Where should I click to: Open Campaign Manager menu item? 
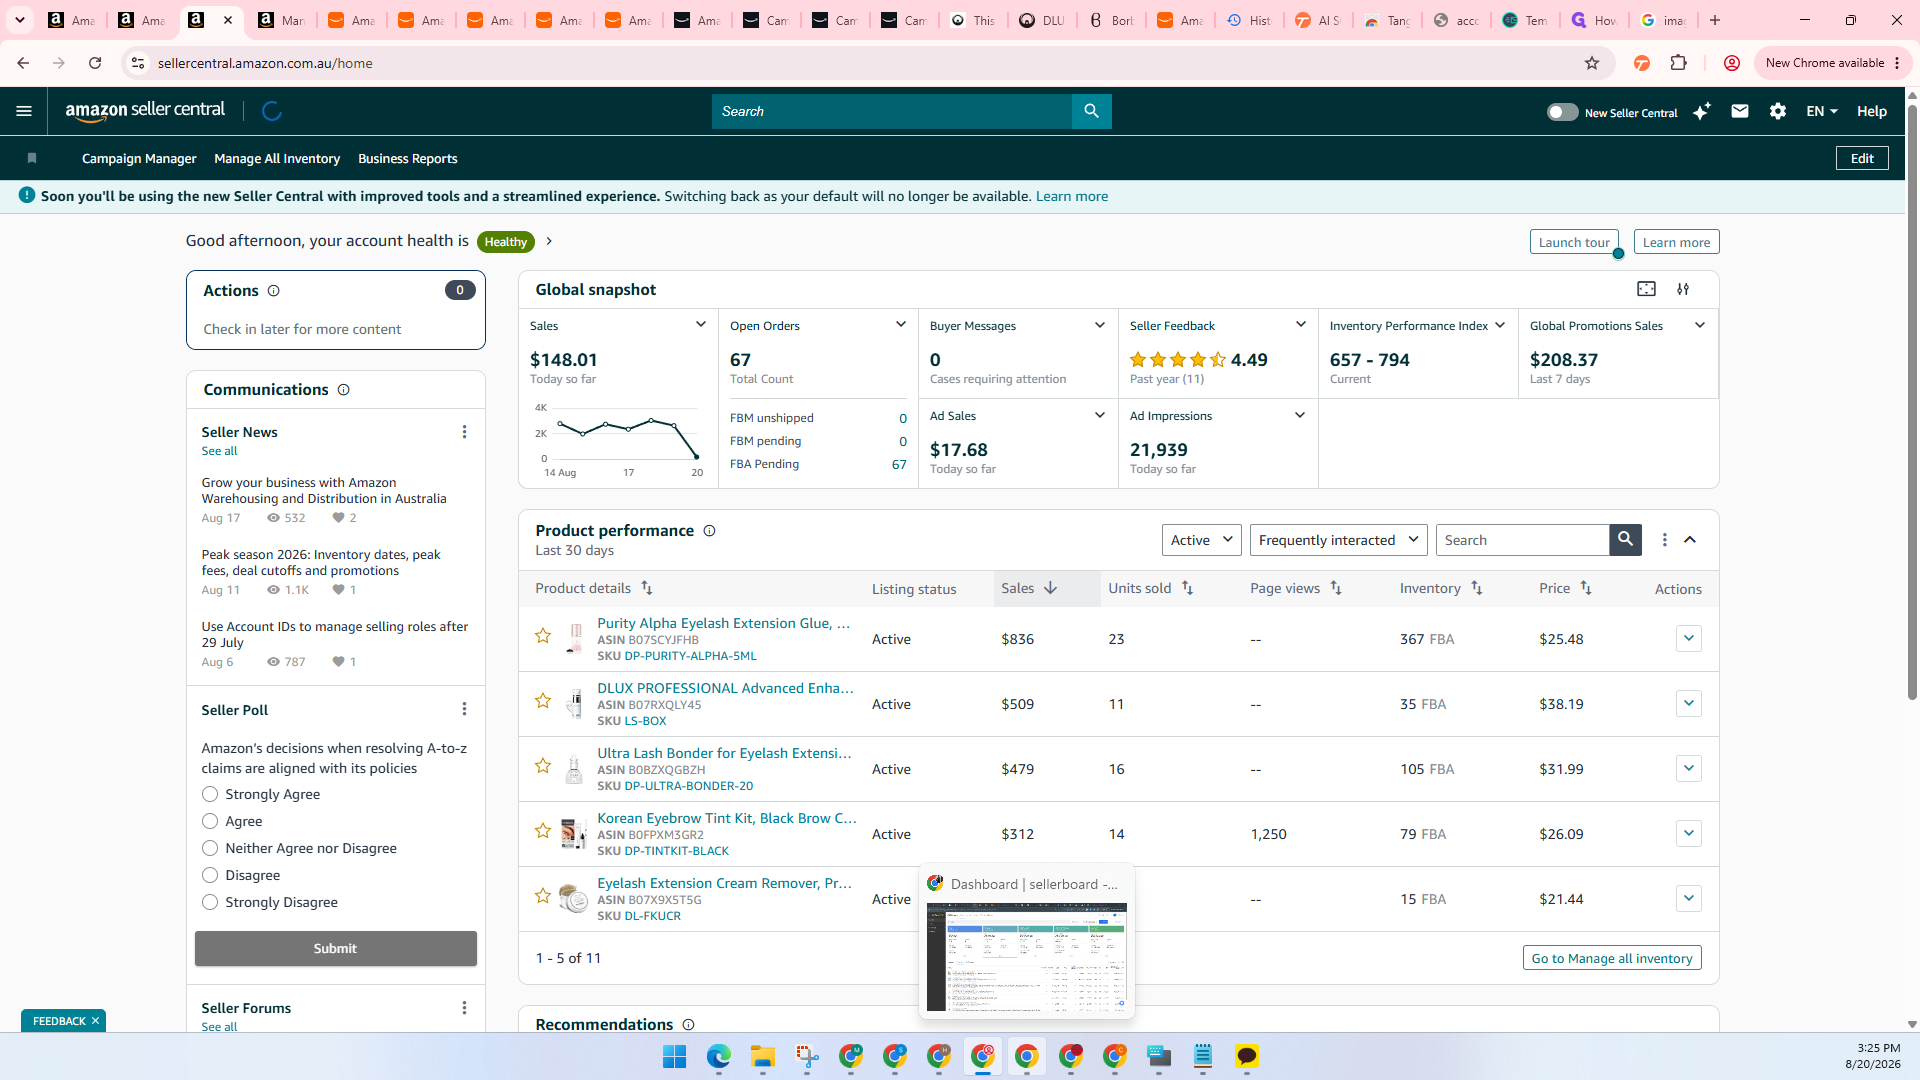[139, 158]
